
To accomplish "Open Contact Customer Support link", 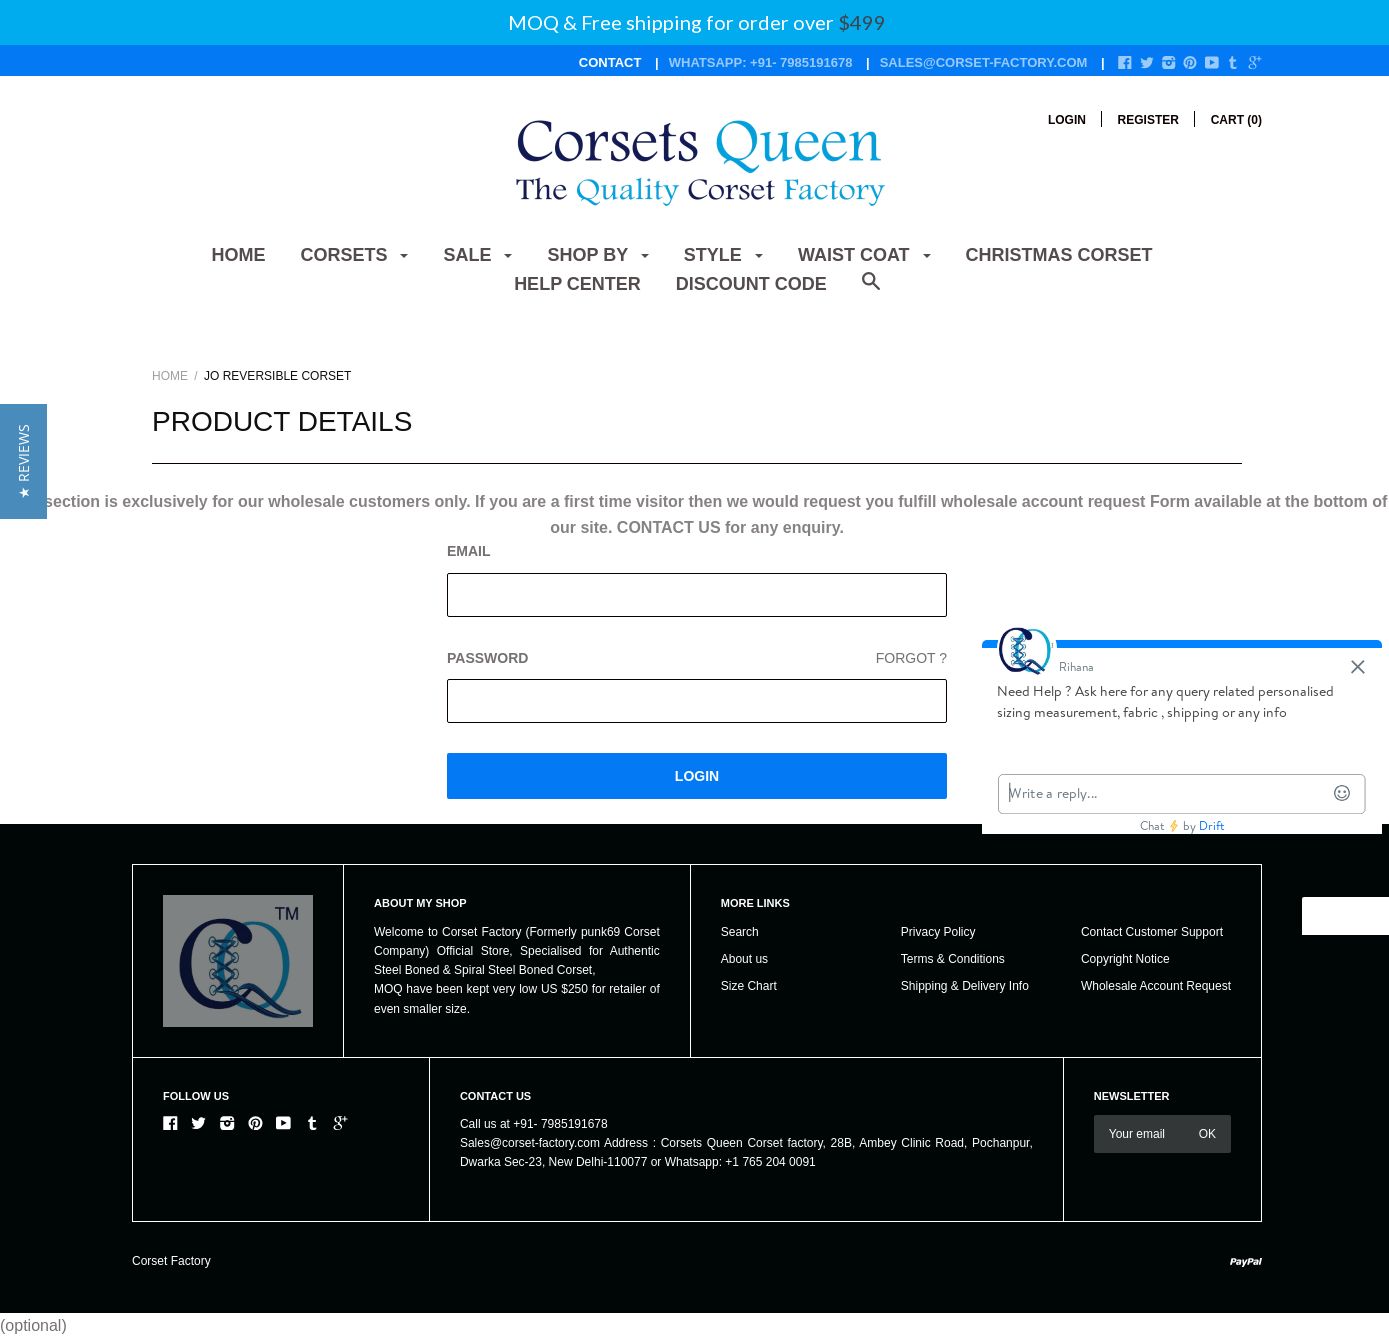I will (1151, 932).
